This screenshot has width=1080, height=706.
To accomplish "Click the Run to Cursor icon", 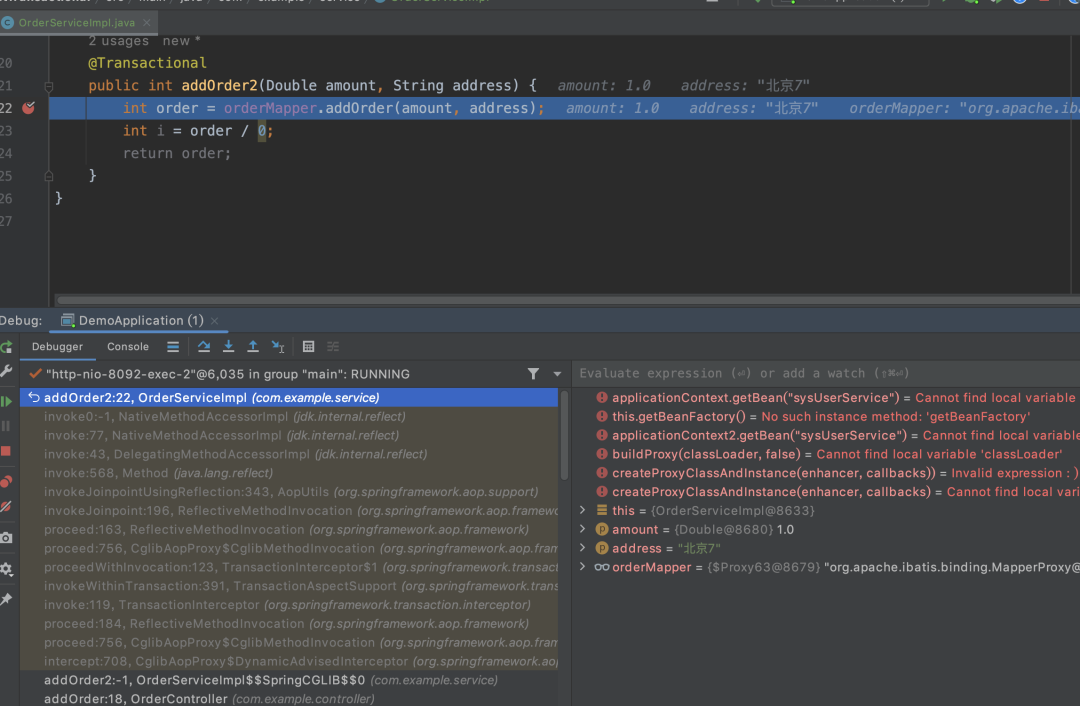I will tap(278, 346).
